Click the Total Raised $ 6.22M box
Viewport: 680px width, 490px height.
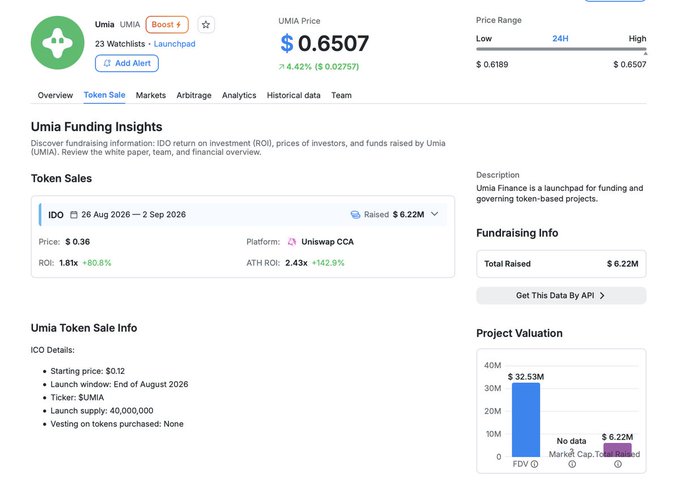pos(561,264)
